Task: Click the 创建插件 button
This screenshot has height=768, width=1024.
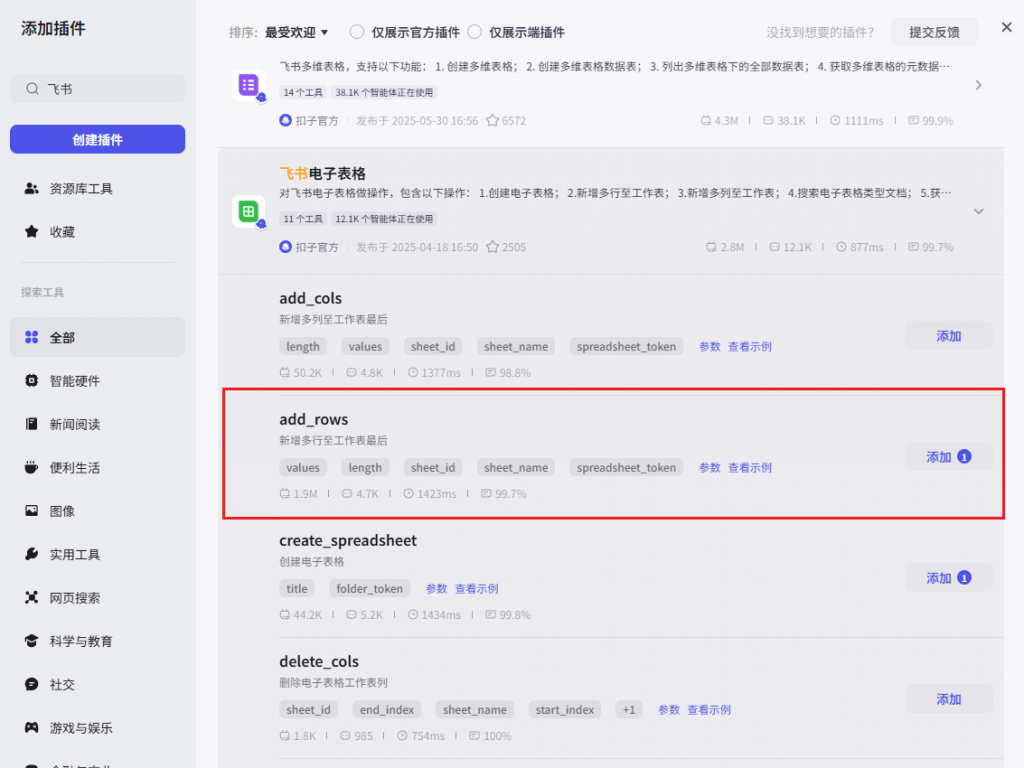Action: (97, 140)
